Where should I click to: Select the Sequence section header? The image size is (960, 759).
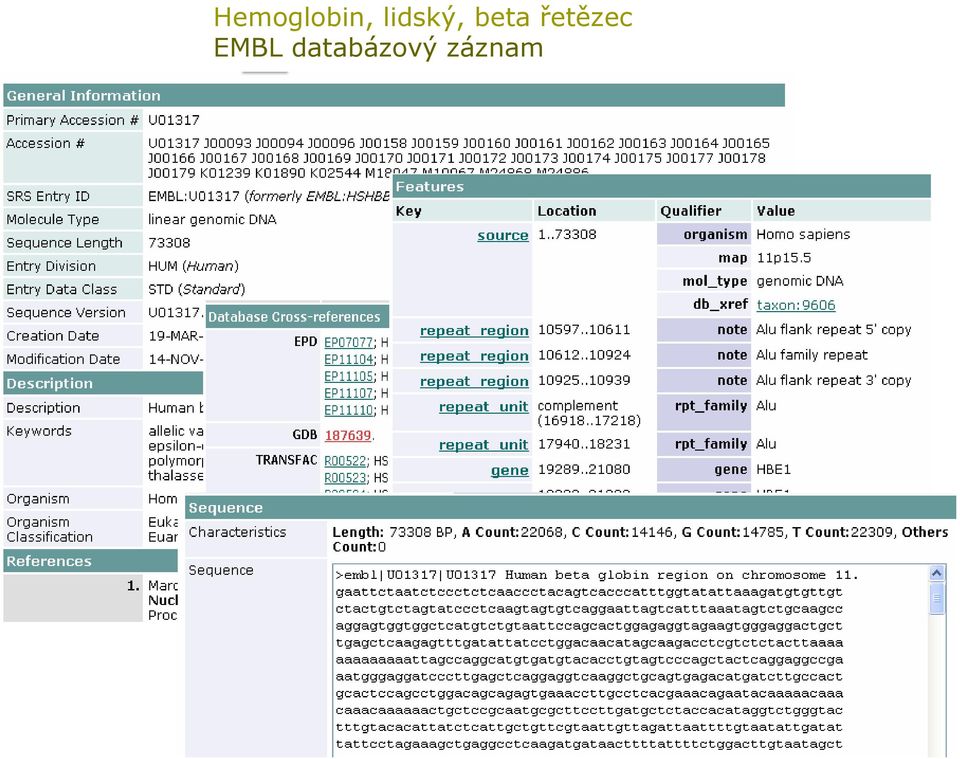tap(570, 508)
